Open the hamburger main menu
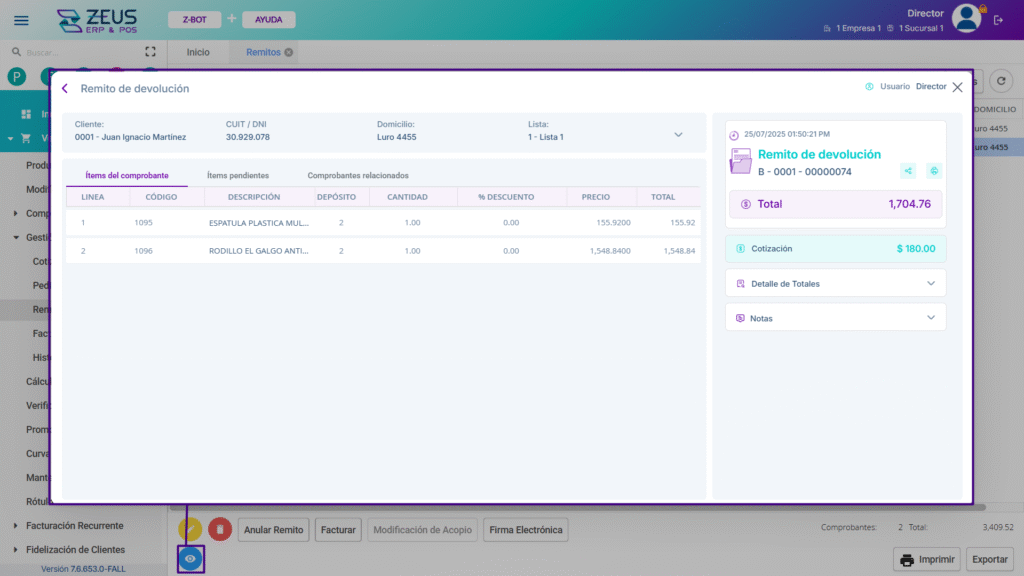Screen dimensions: 1024x576 point(21,20)
